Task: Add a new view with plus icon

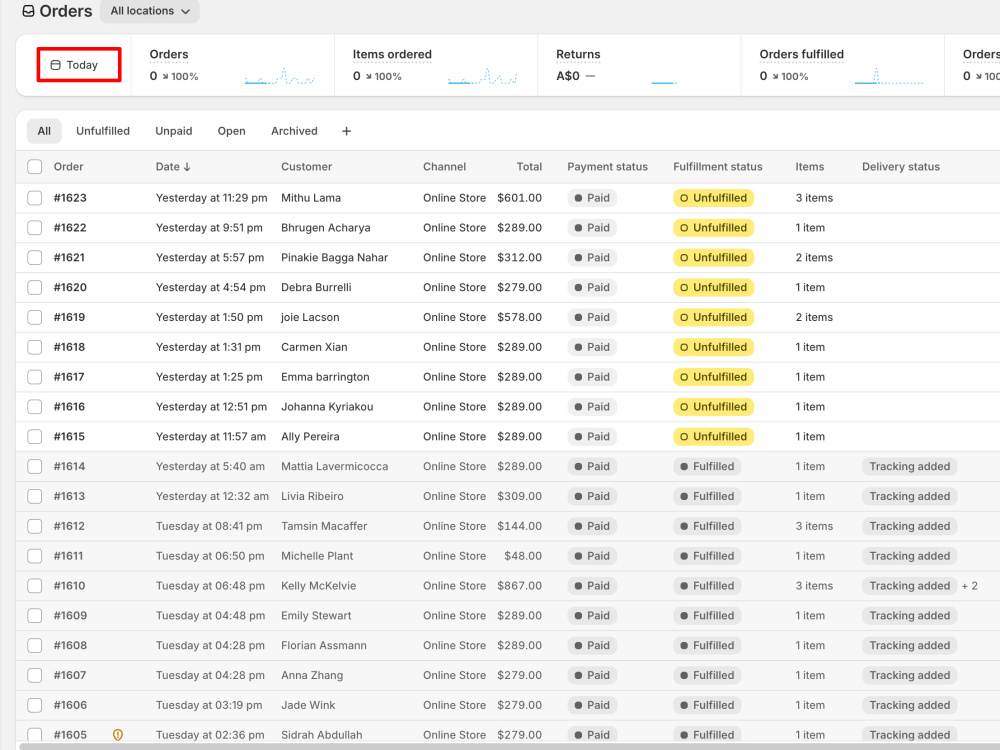Action: [346, 131]
